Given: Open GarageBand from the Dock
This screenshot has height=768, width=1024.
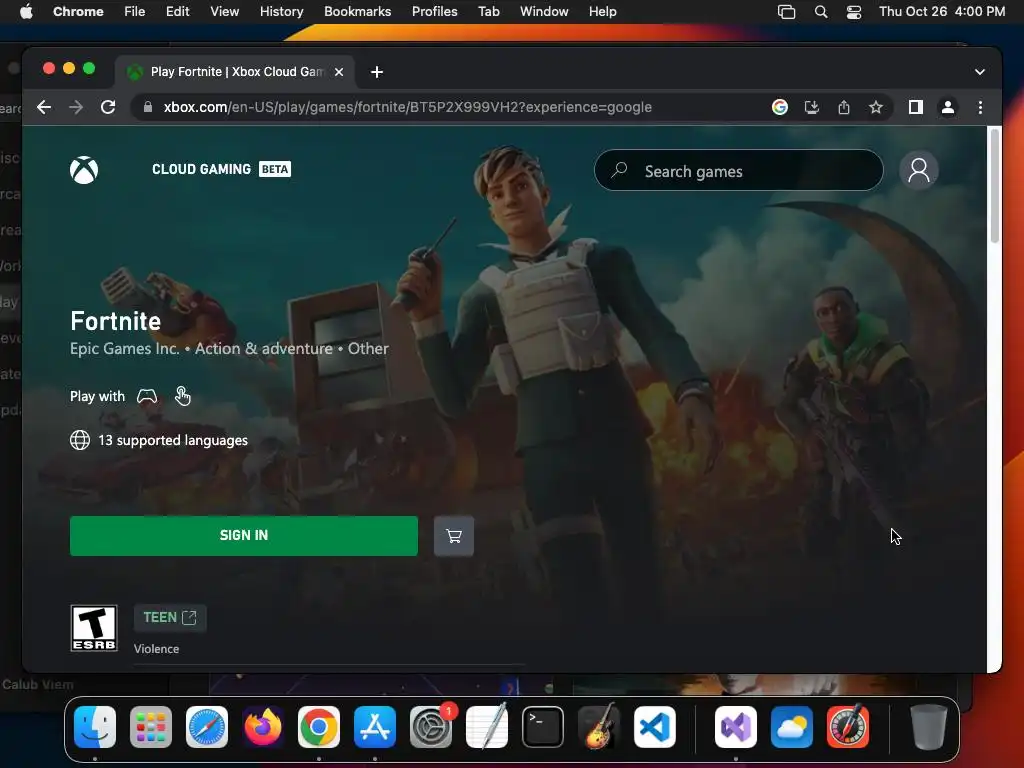Looking at the screenshot, I should pos(599,726).
